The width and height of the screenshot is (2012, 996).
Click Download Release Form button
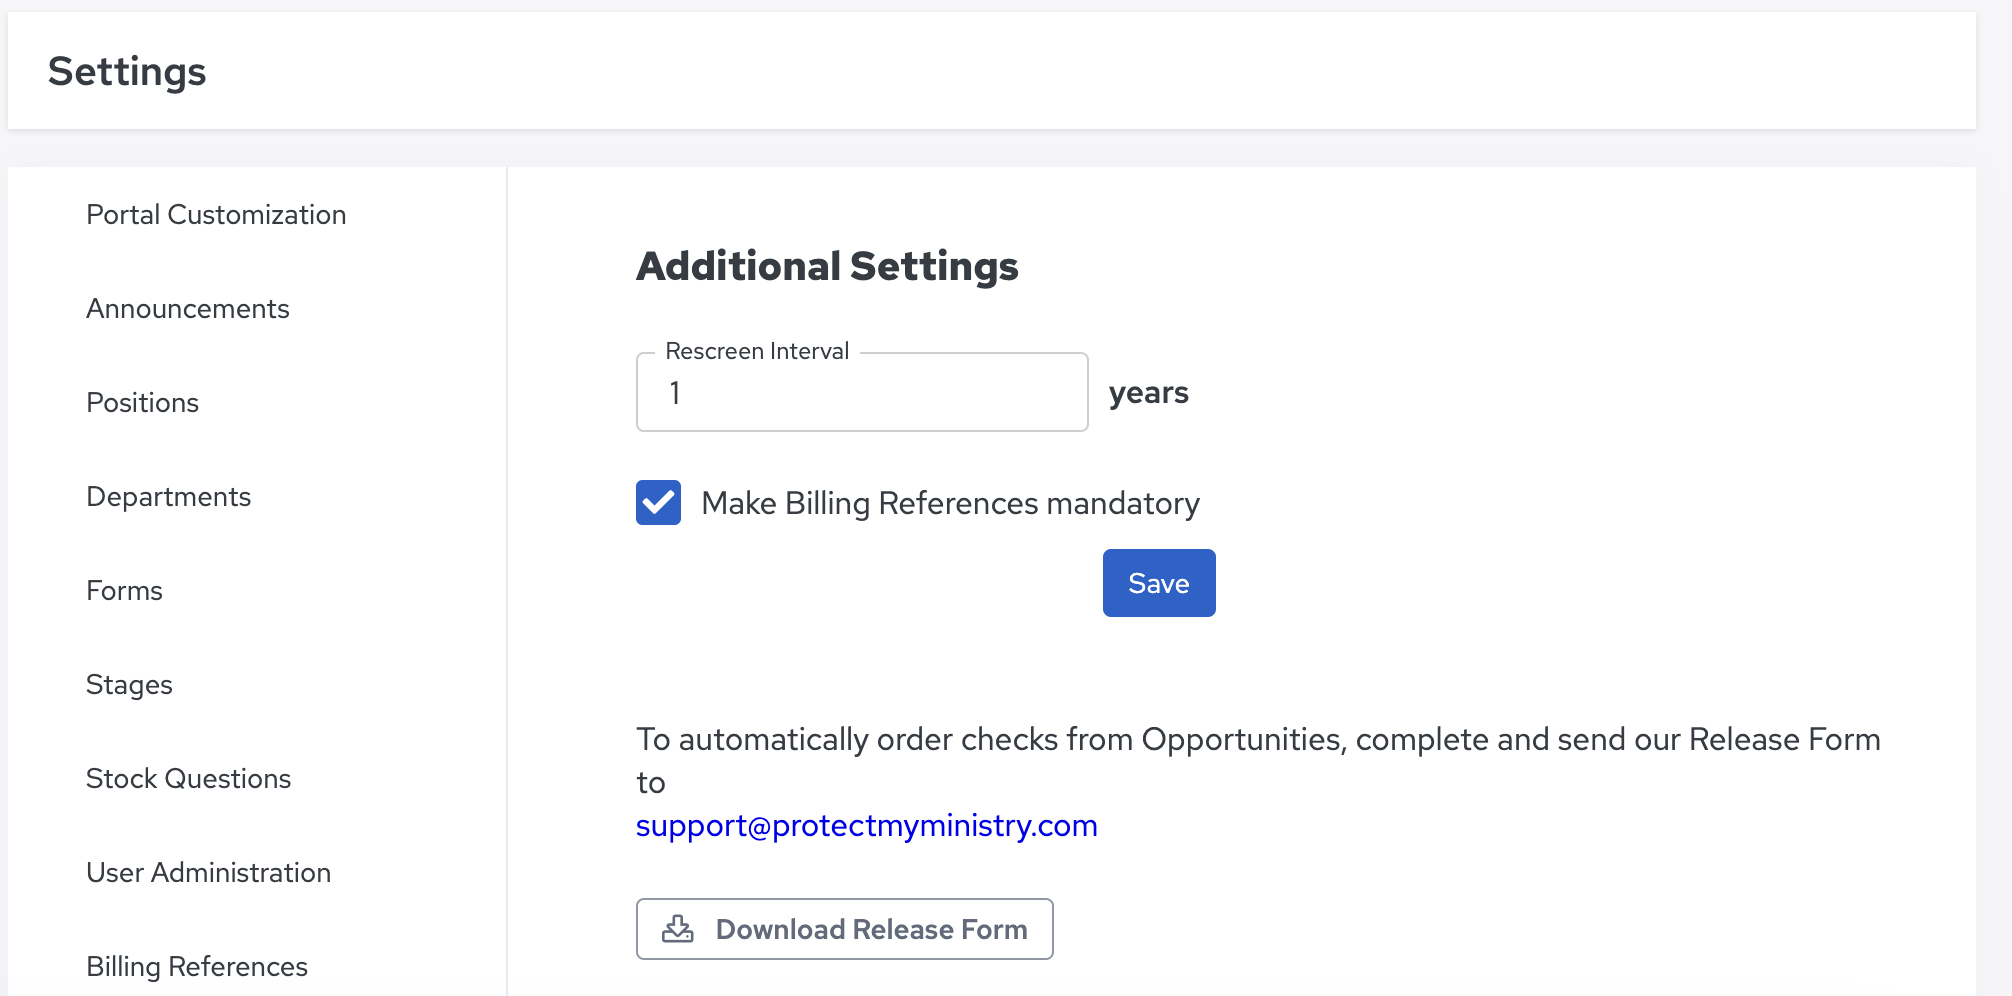[845, 929]
